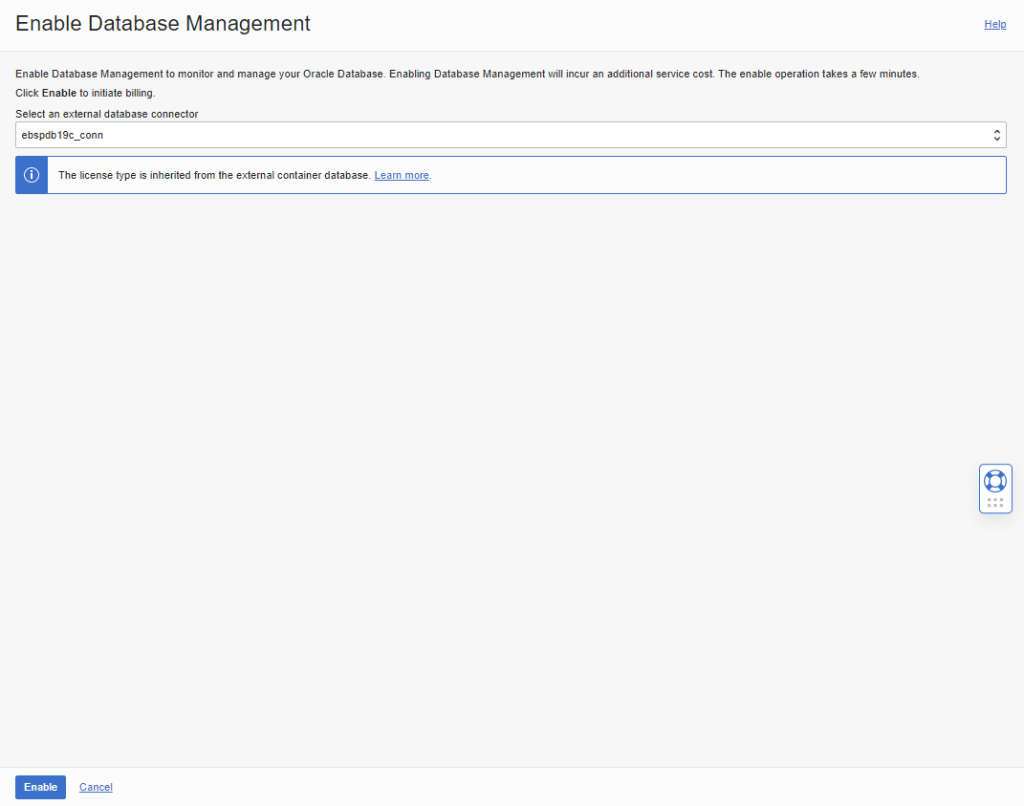Click the dotted grip handle under the support icon
This screenshot has height=806, width=1024.
click(x=994, y=503)
